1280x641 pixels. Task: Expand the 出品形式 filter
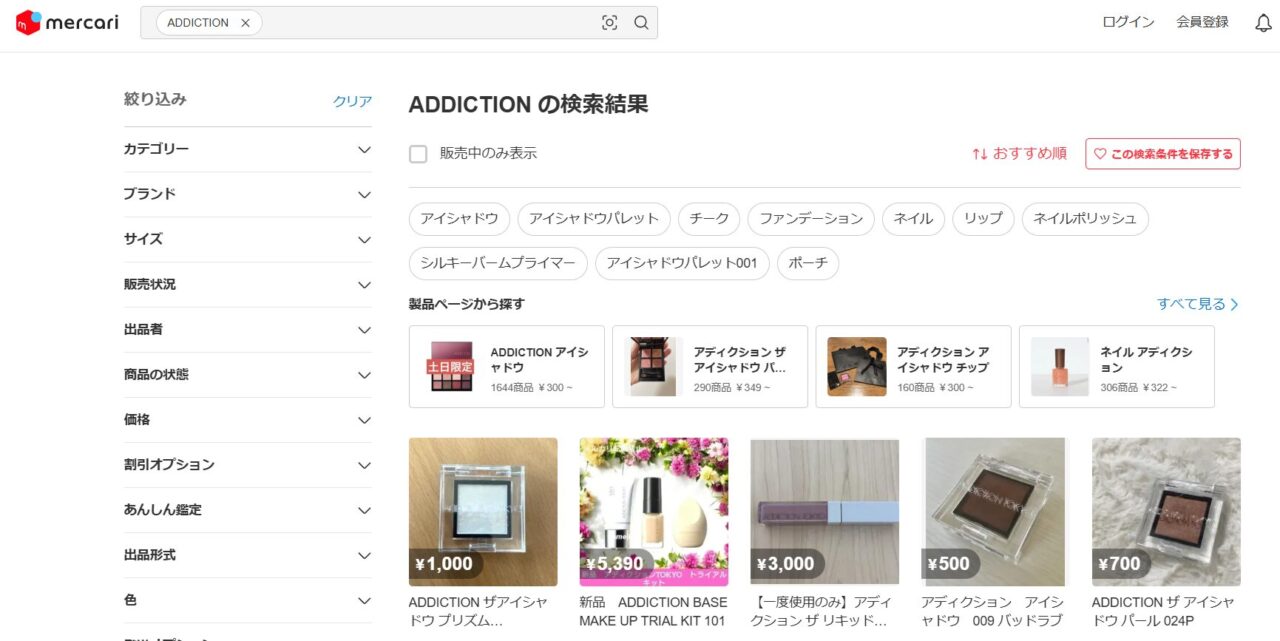248,554
